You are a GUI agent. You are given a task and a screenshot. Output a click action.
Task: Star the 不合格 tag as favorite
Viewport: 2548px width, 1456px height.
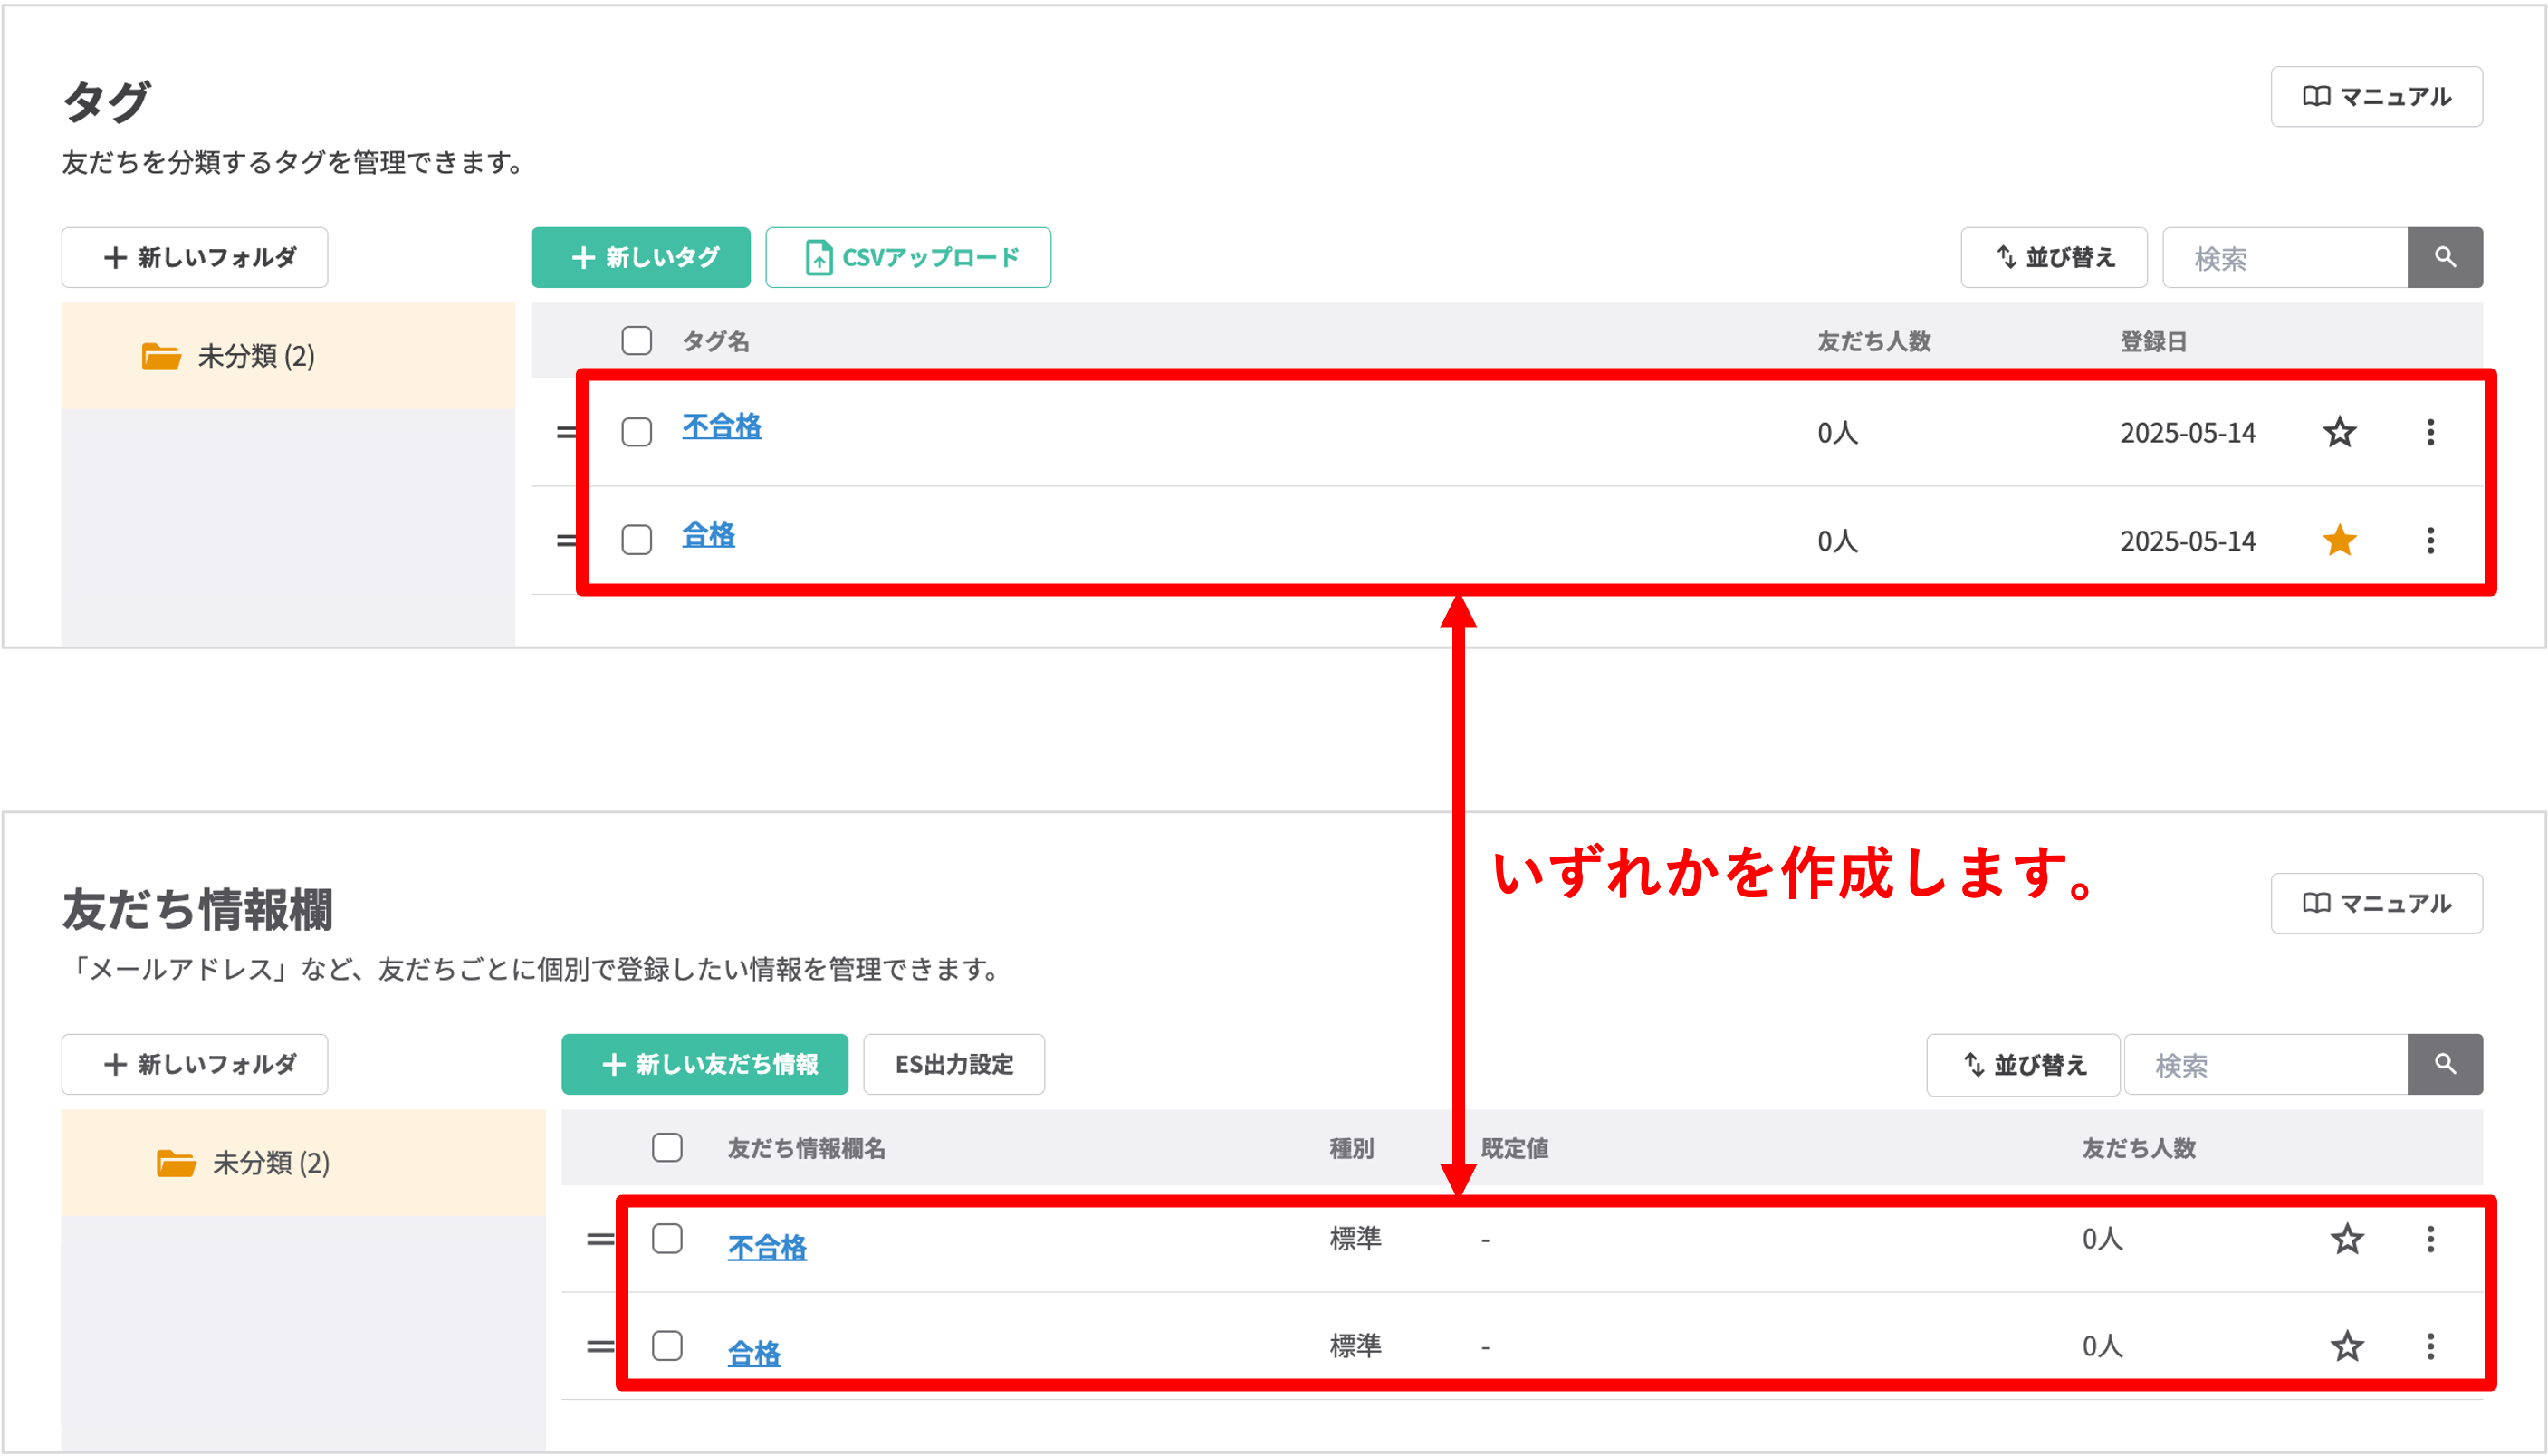pyautogui.click(x=2339, y=432)
